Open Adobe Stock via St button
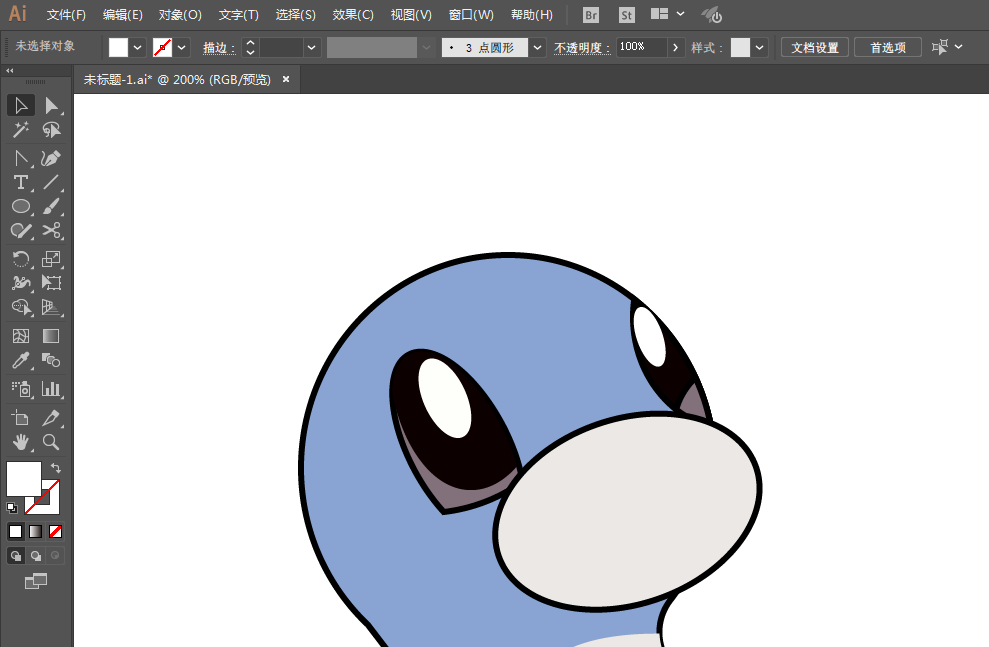 point(626,15)
